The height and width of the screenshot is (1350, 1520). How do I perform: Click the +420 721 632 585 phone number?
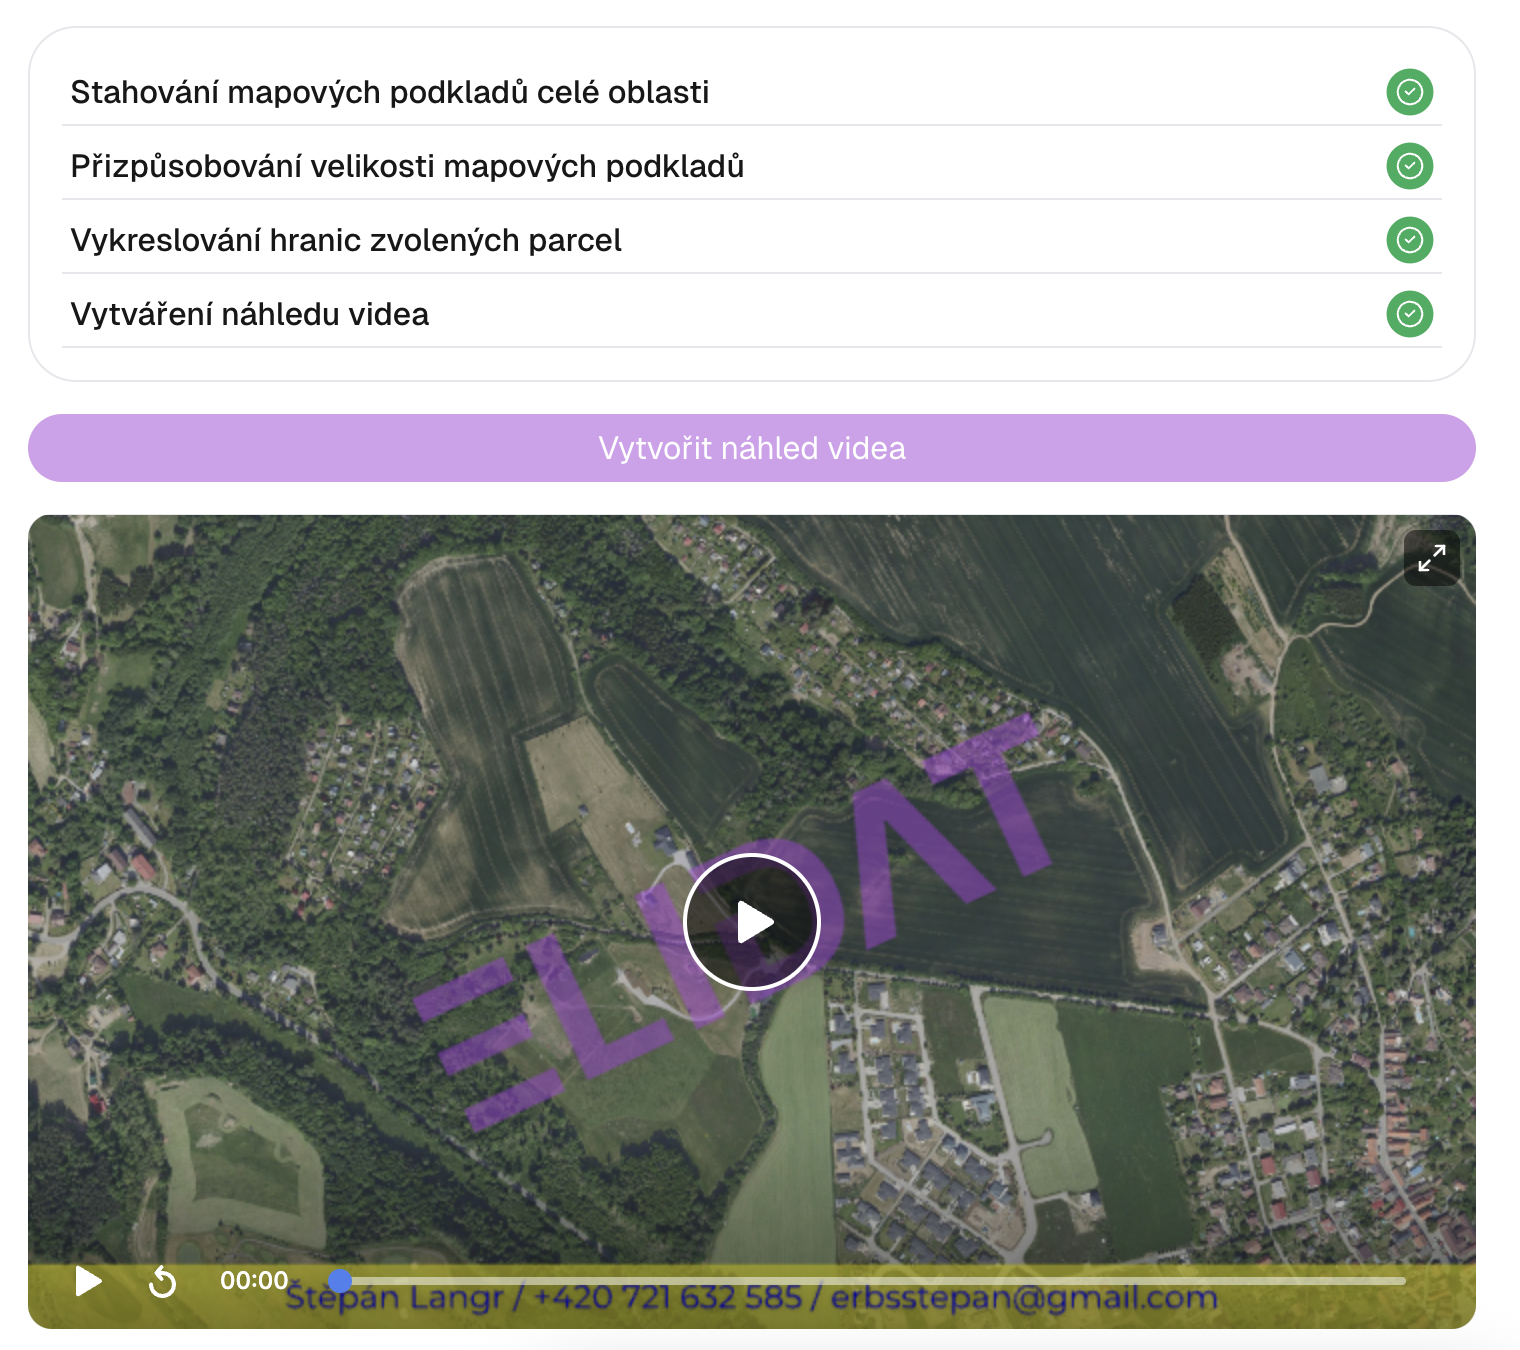668,1299
